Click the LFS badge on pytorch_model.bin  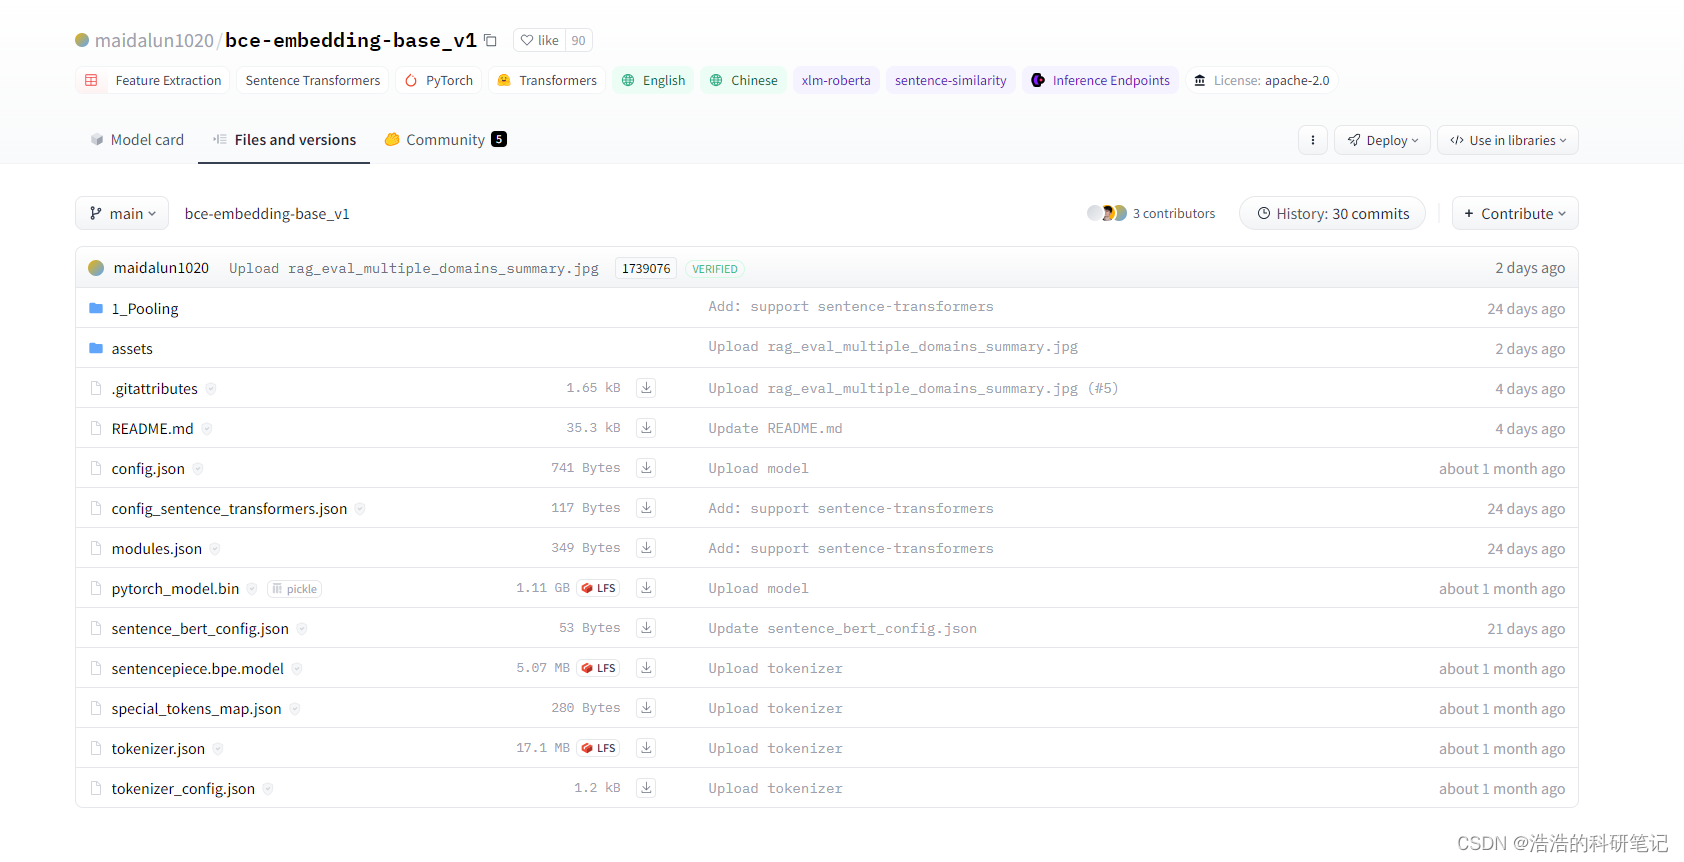[x=598, y=588]
